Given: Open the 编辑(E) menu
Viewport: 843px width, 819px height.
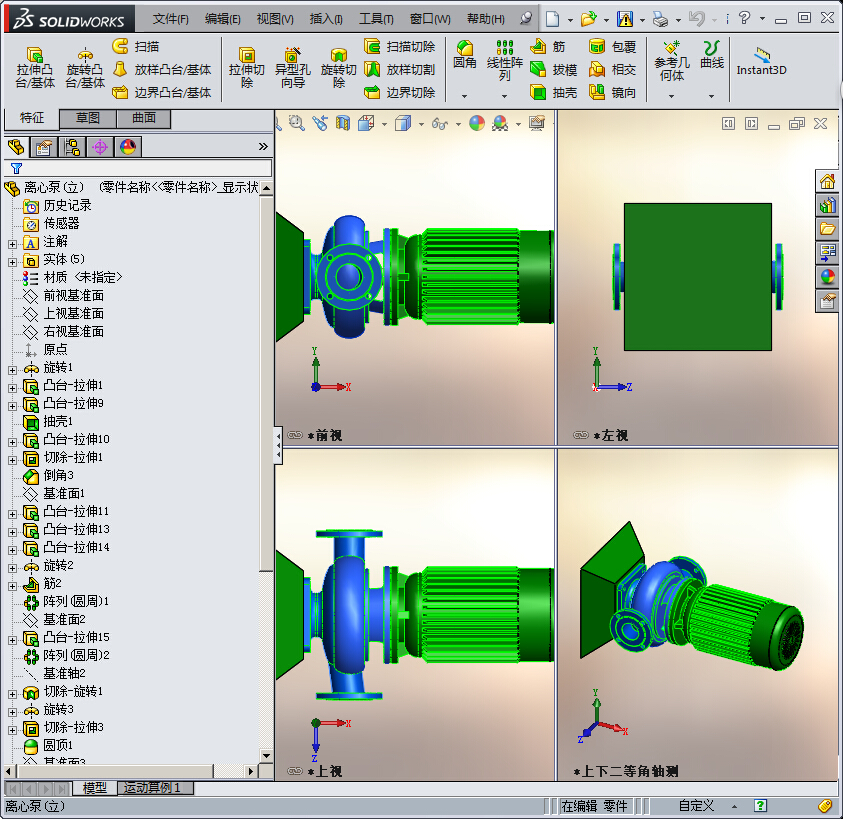Looking at the screenshot, I should pos(223,19).
